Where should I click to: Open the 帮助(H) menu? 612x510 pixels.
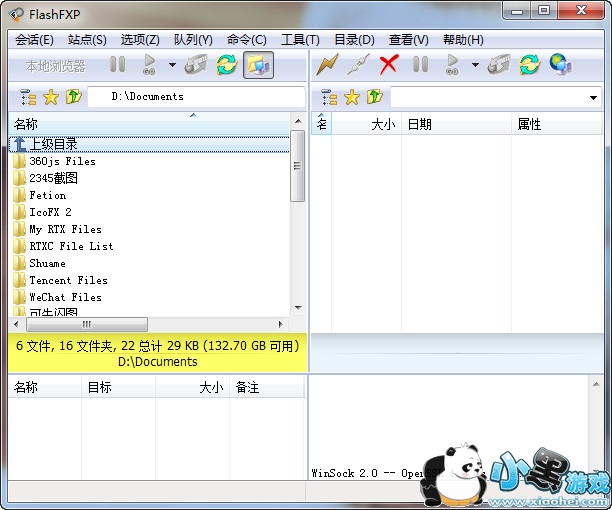point(463,40)
